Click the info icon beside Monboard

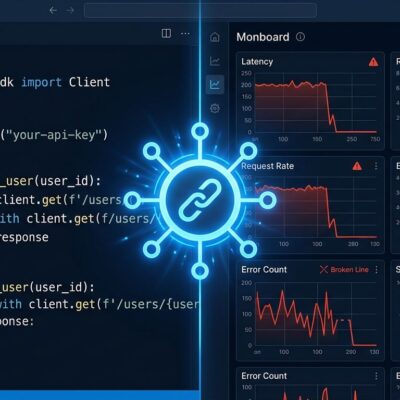tap(300, 37)
